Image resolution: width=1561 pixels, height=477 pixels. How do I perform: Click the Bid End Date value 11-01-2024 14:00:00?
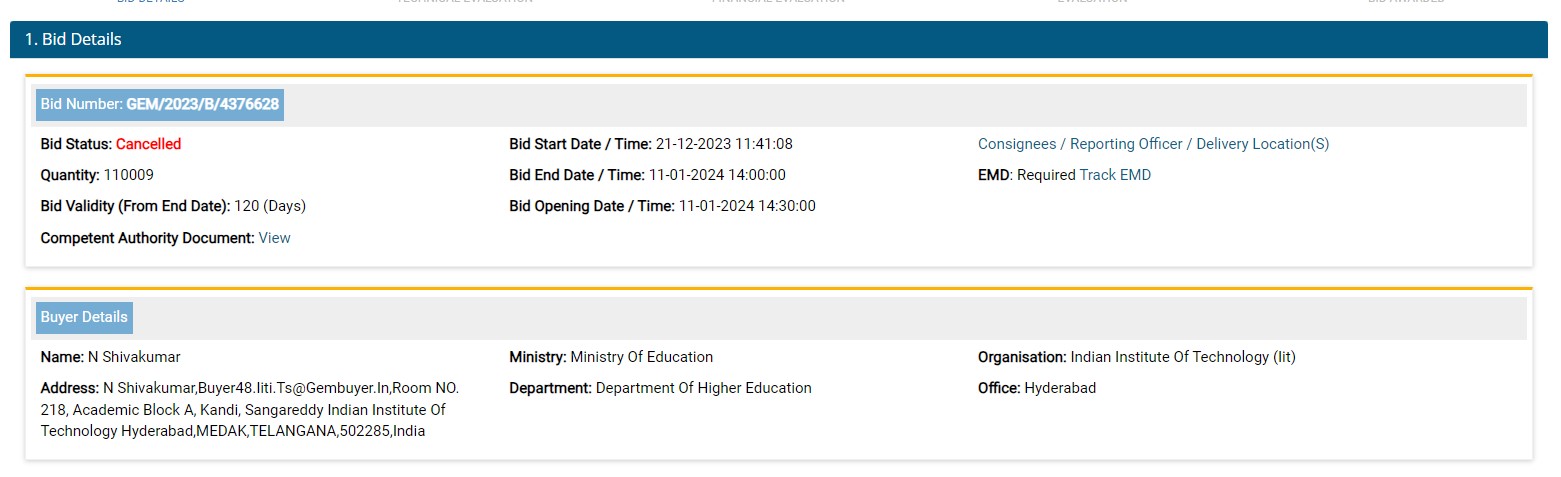click(717, 175)
